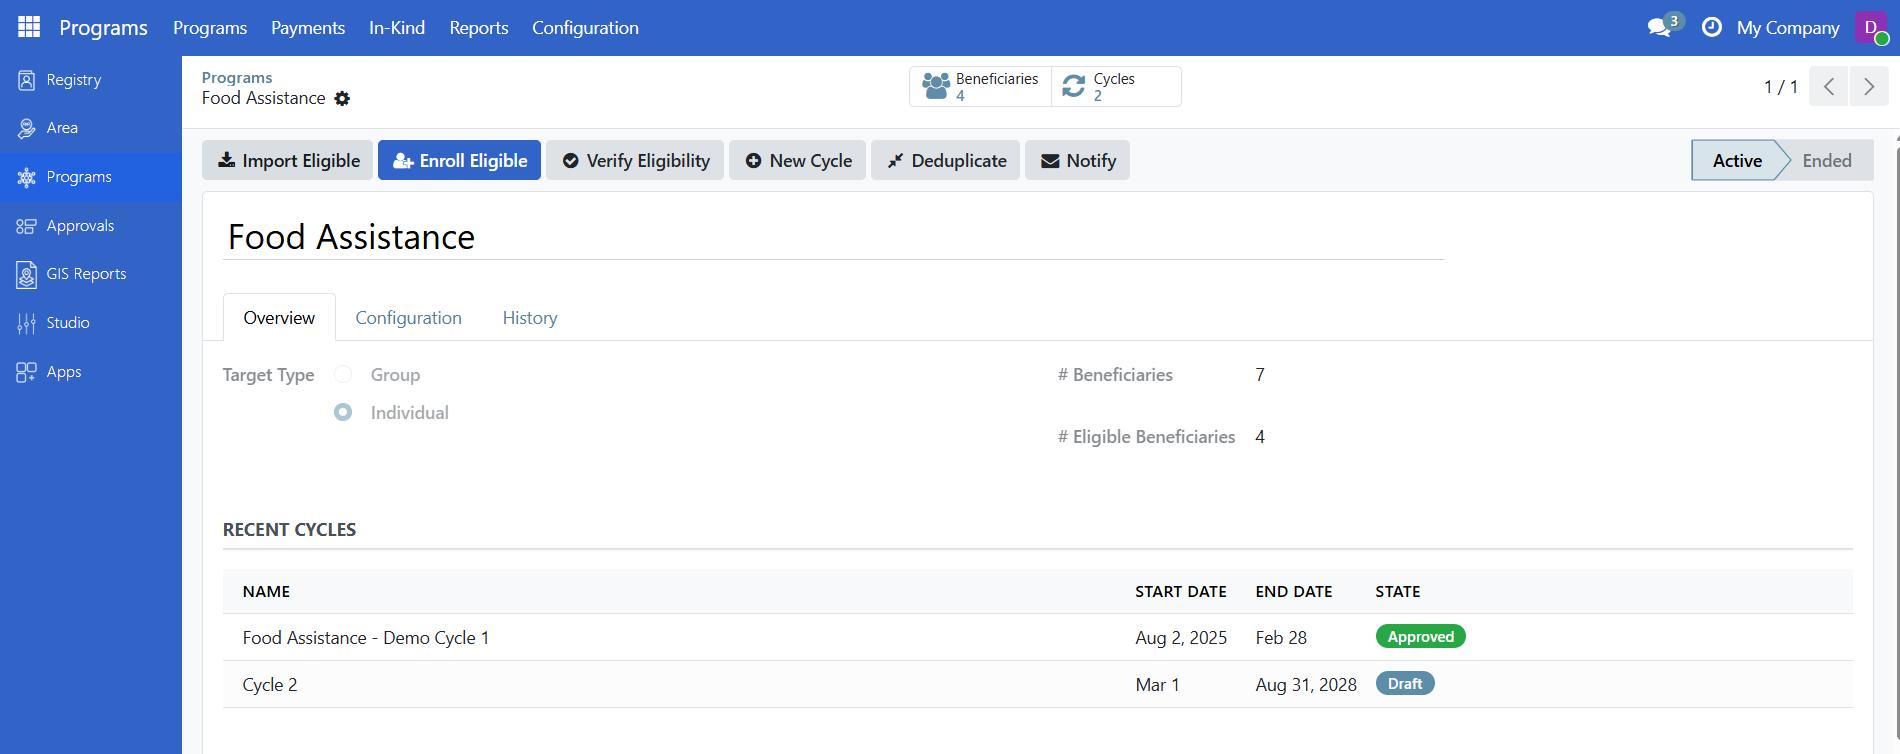The image size is (1900, 754).
Task: Set the status to Ended
Action: coord(1827,160)
